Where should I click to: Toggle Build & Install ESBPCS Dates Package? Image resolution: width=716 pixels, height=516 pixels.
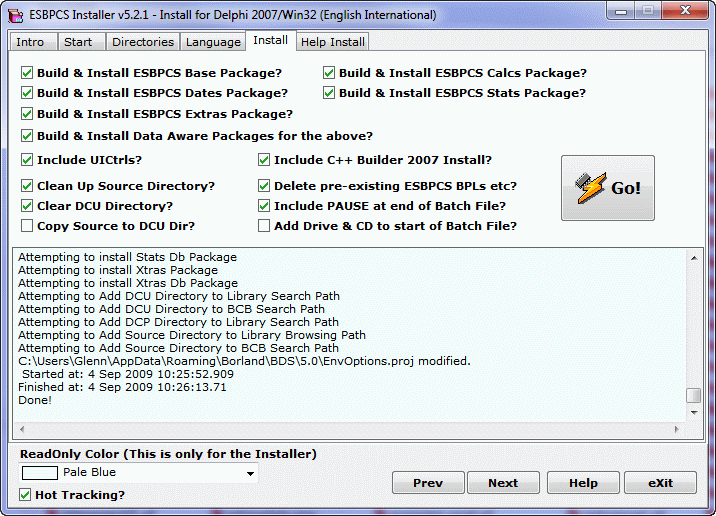[x=27, y=93]
